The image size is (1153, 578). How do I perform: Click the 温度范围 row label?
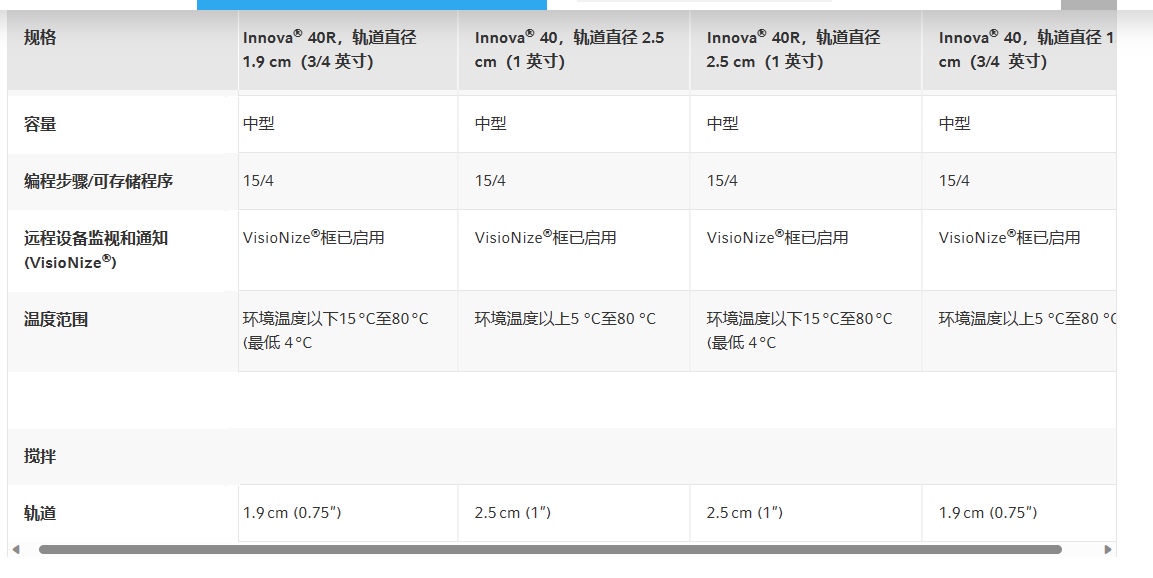pyautogui.click(x=56, y=319)
